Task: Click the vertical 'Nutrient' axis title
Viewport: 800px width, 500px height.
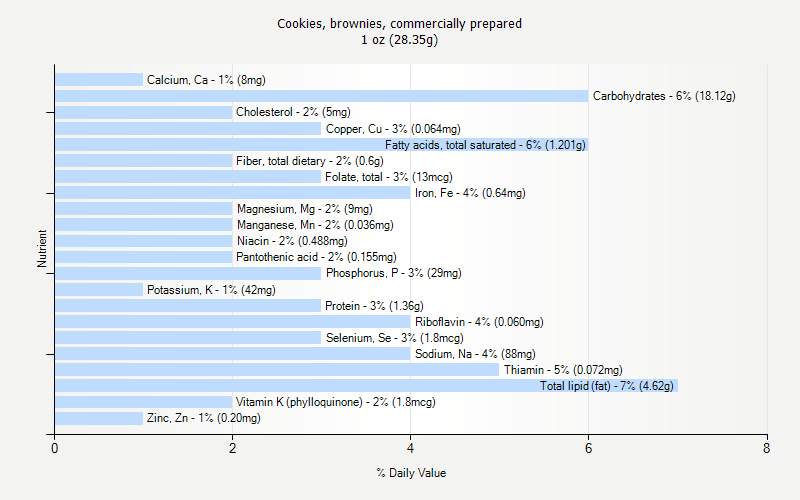Action: pyautogui.click(x=42, y=248)
